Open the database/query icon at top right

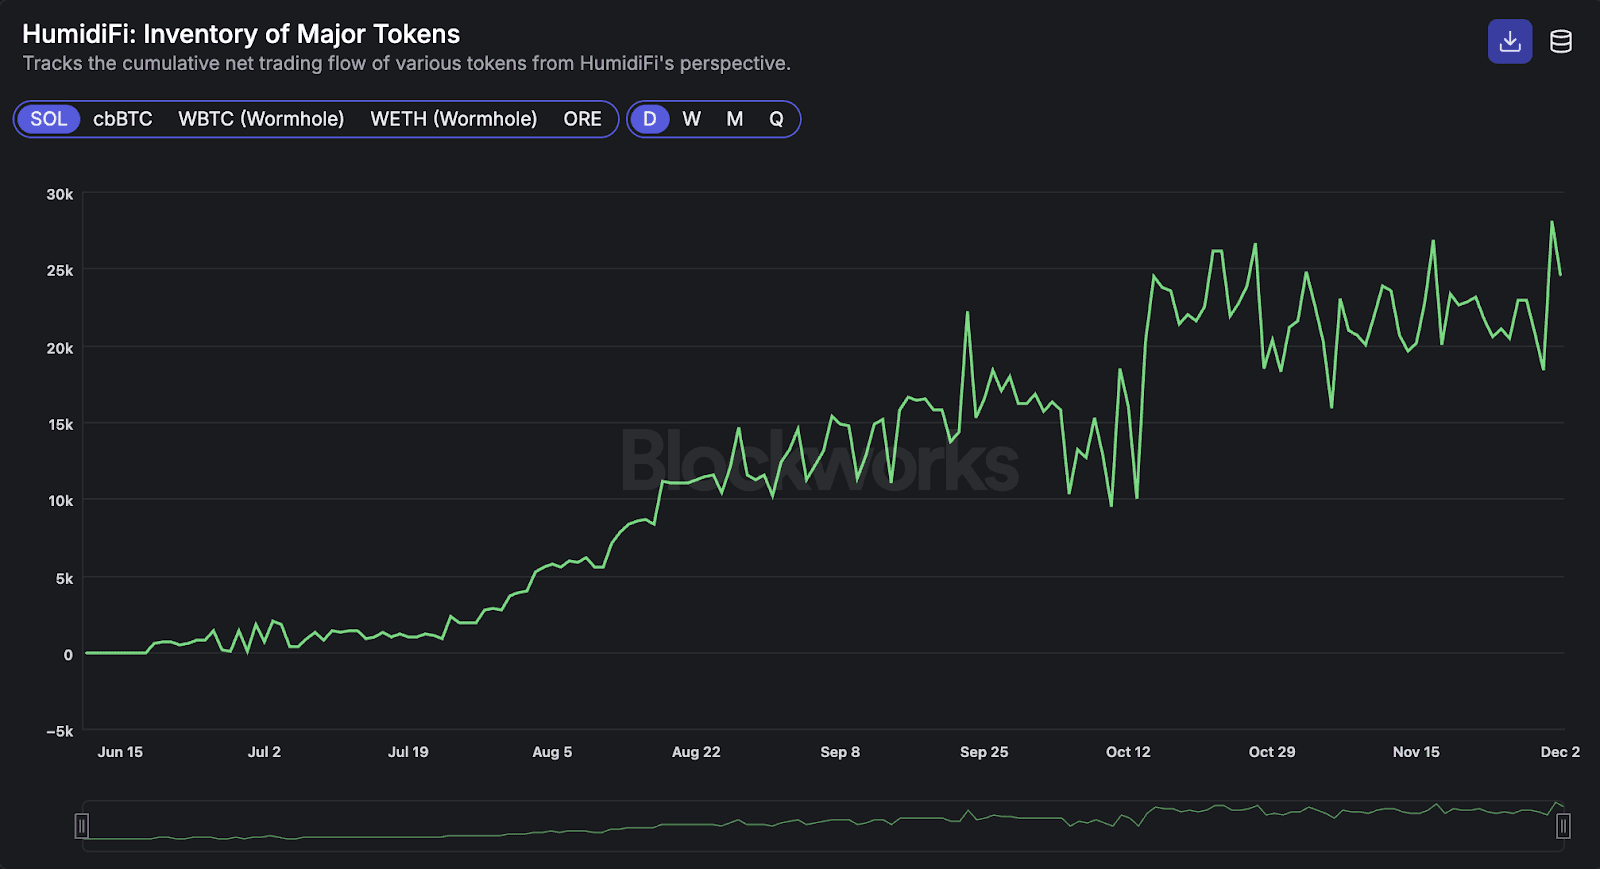1560,42
